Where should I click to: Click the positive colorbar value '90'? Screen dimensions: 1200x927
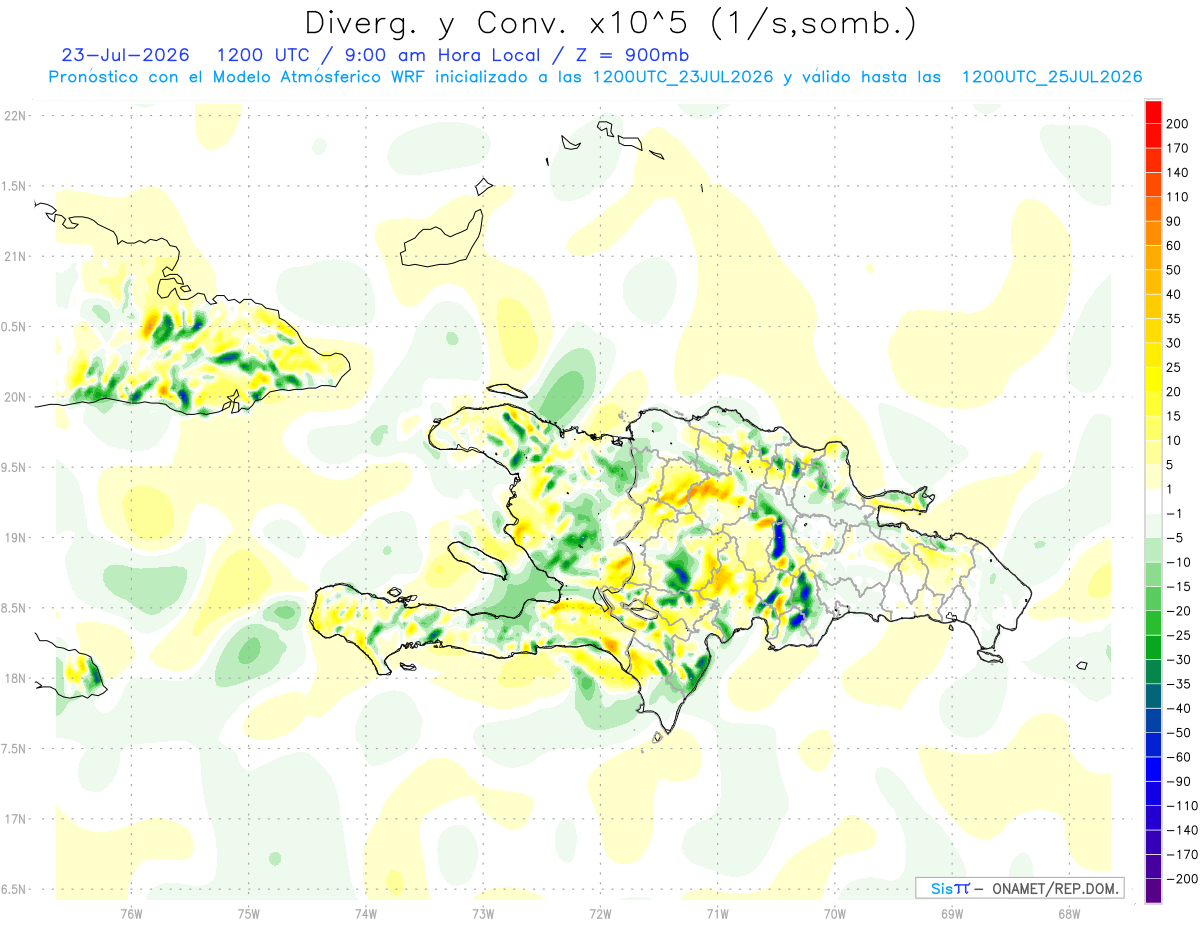click(1174, 221)
